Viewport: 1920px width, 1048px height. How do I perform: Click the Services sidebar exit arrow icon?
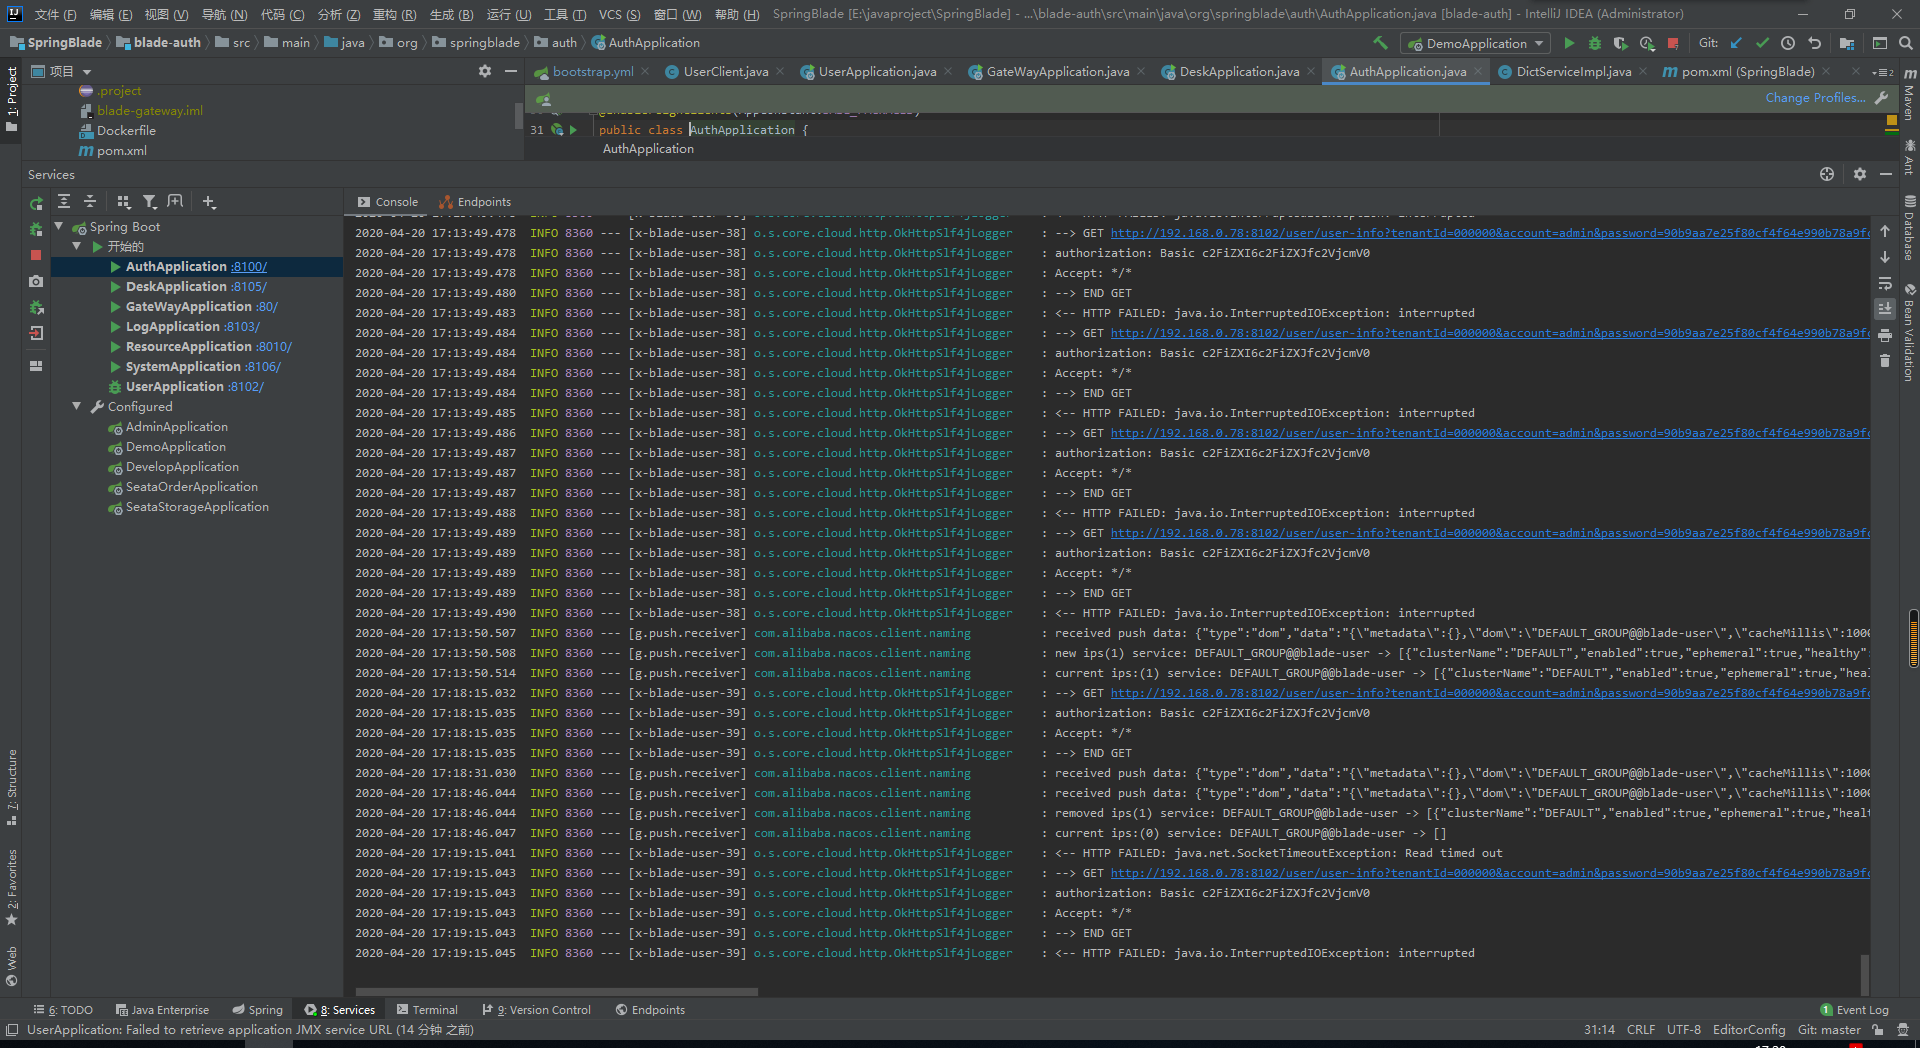coord(36,333)
